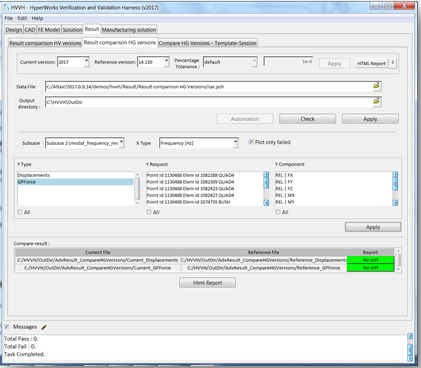Click the HVVH application icon in title bar
Image resolution: width=421 pixels, height=368 pixels.
(x=6, y=7)
